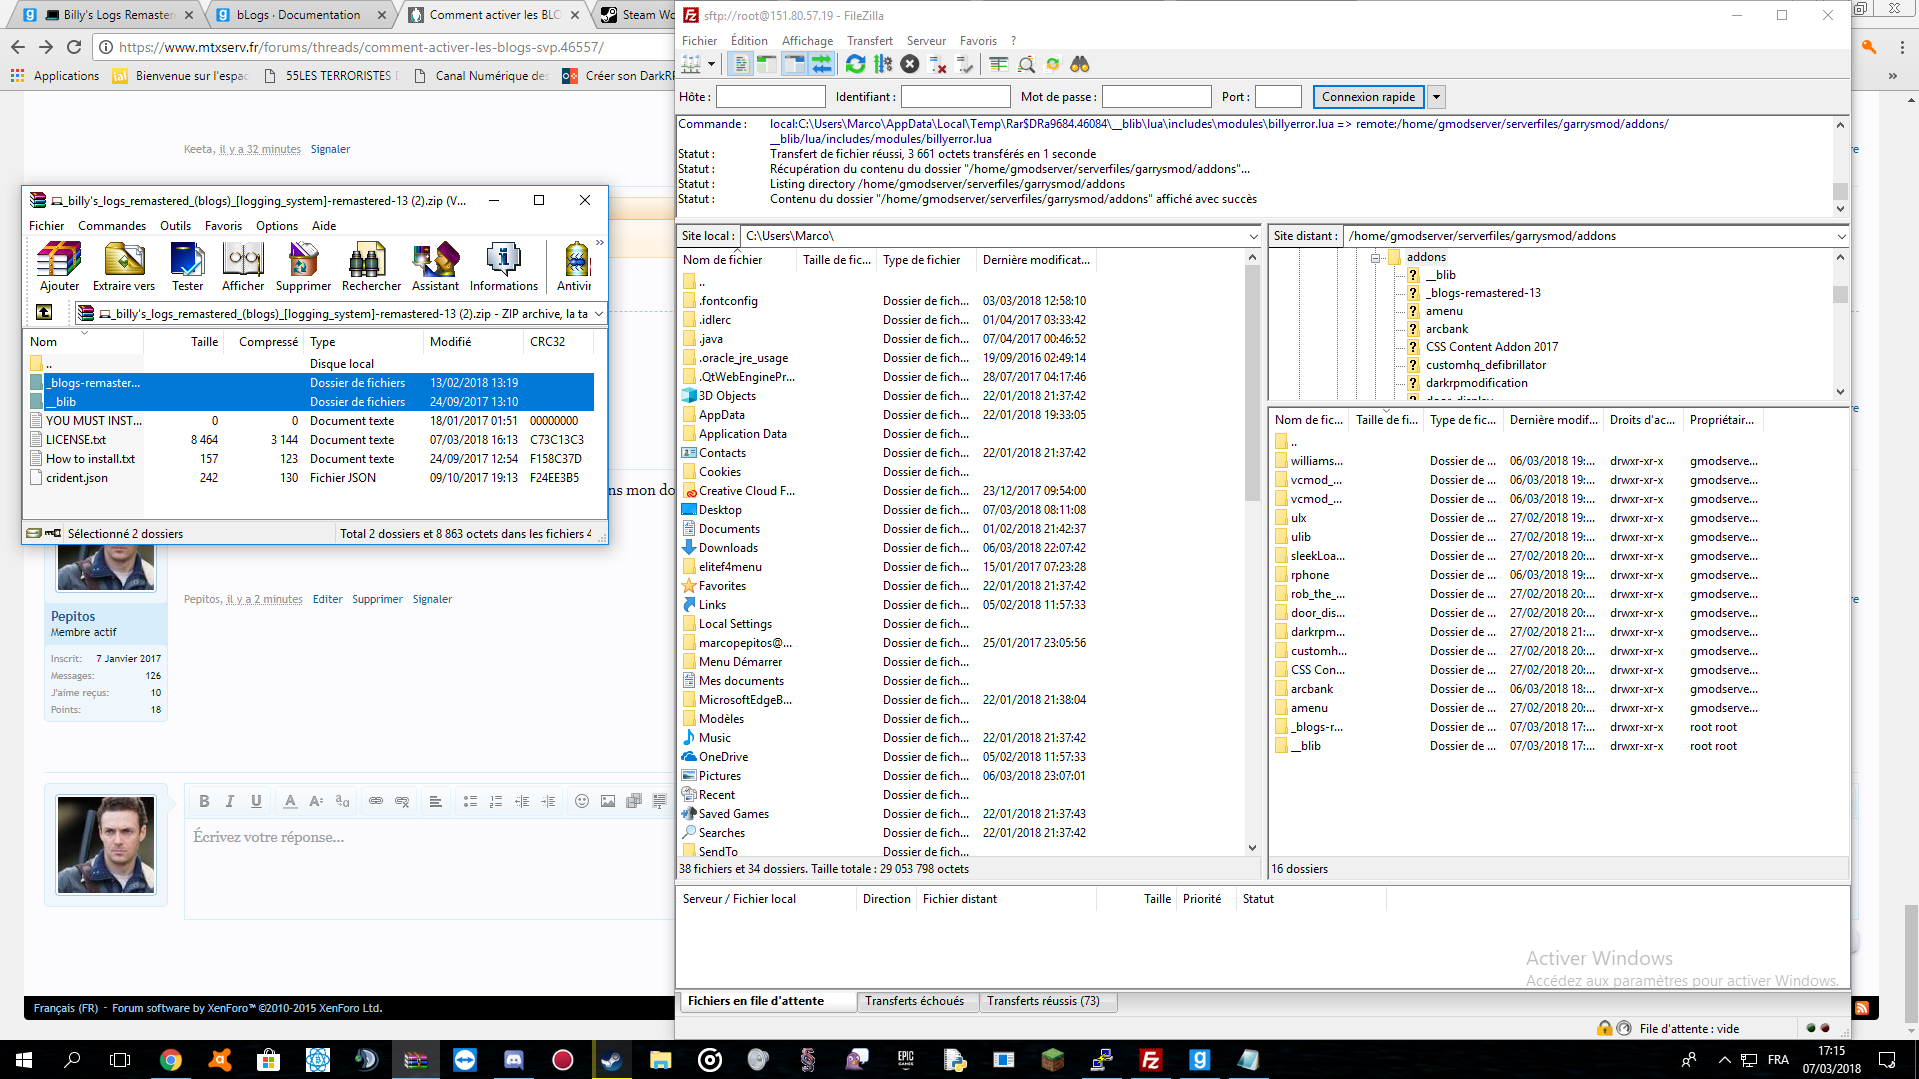Open Windows Start button
Screen dimensions: 1919x1079
[24, 1059]
